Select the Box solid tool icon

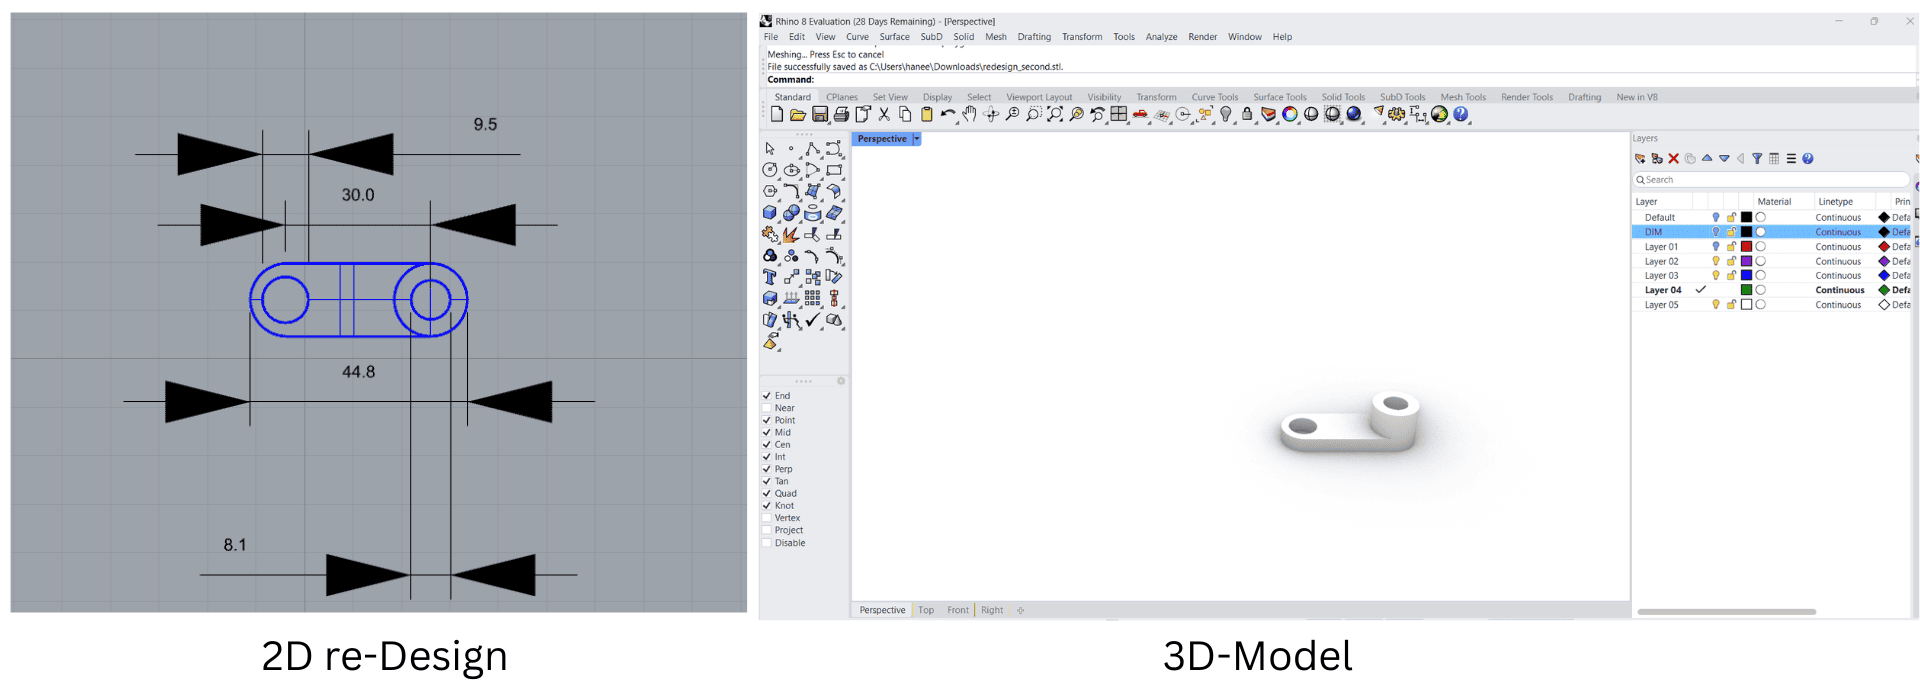770,213
